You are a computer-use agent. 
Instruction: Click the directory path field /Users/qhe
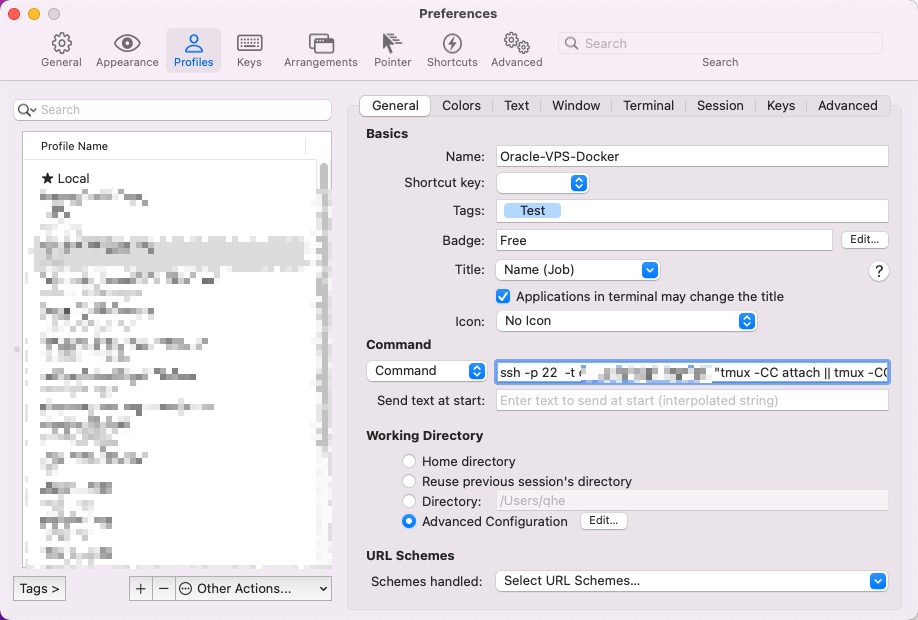coord(692,501)
